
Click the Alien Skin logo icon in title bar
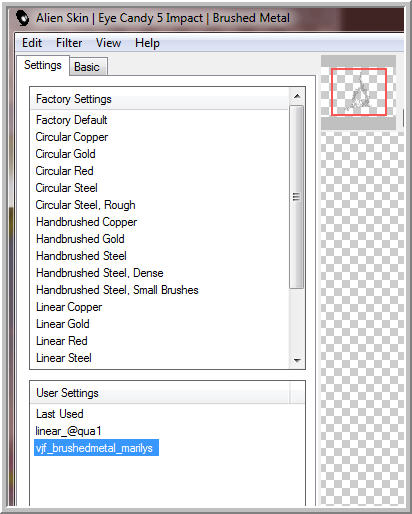pyautogui.click(x=22, y=18)
